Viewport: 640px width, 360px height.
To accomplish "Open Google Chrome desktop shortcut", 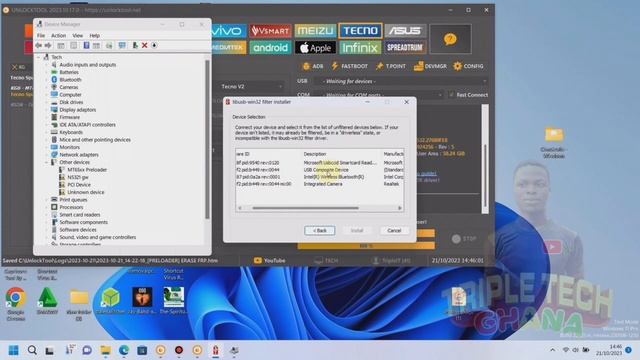I will pos(16,303).
